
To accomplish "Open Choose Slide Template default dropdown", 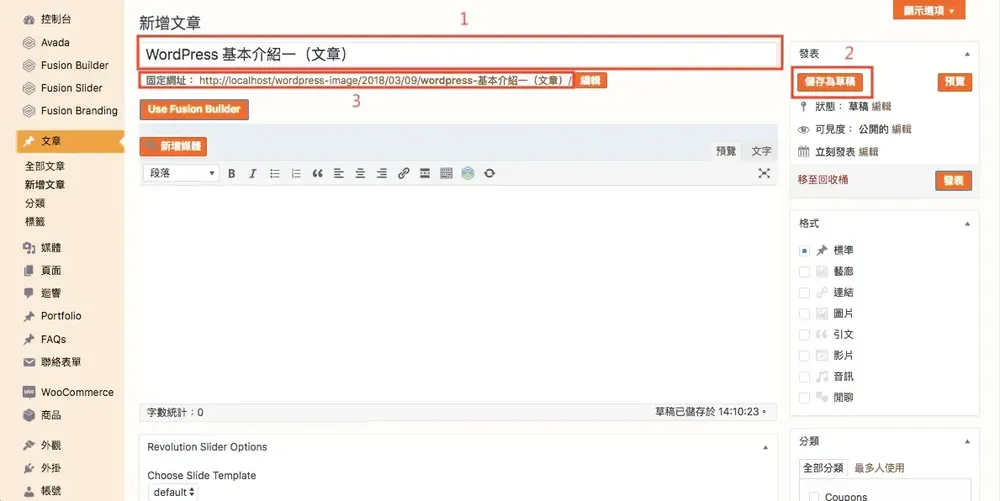I will [x=173, y=492].
